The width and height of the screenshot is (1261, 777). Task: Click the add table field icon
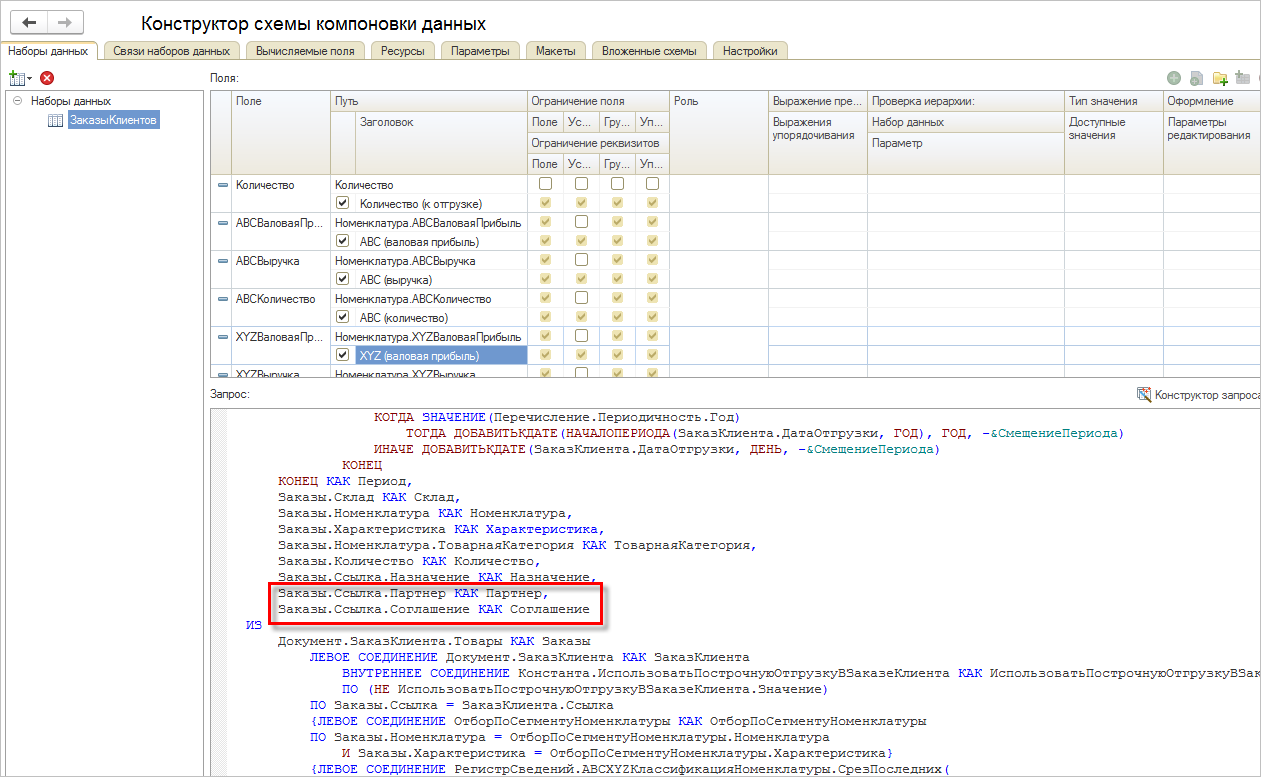click(1243, 78)
